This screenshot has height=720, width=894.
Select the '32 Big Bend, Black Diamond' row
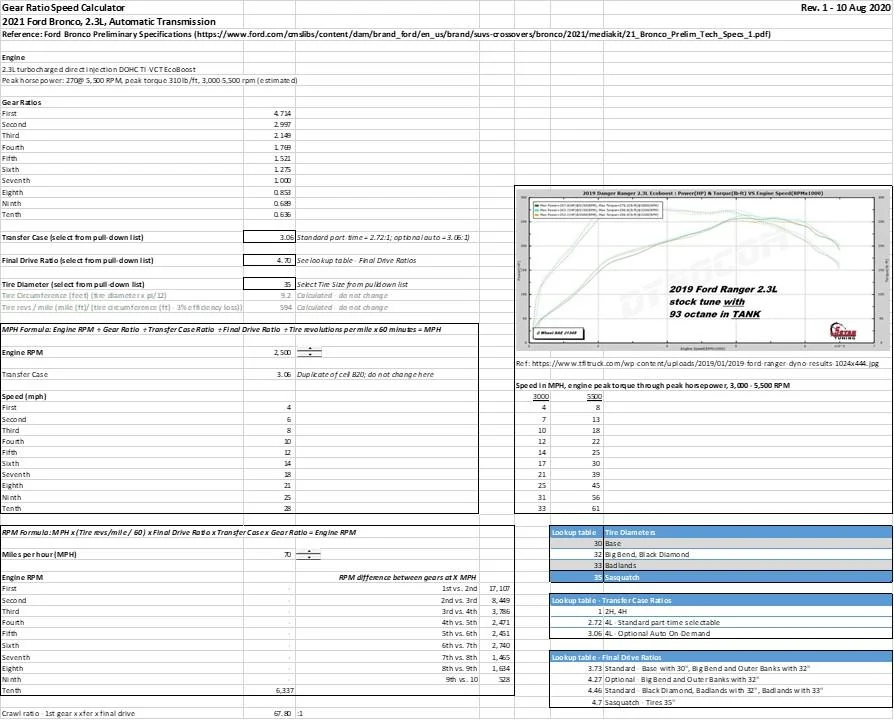(721, 554)
